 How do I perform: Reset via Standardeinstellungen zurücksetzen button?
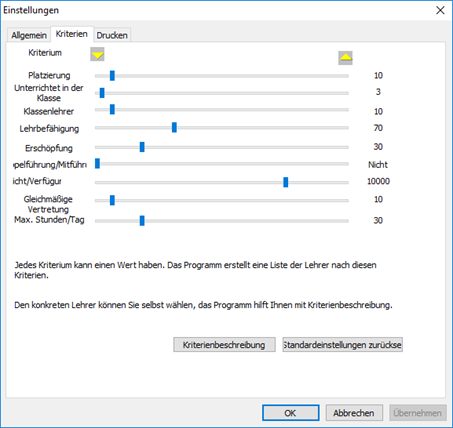(x=343, y=345)
